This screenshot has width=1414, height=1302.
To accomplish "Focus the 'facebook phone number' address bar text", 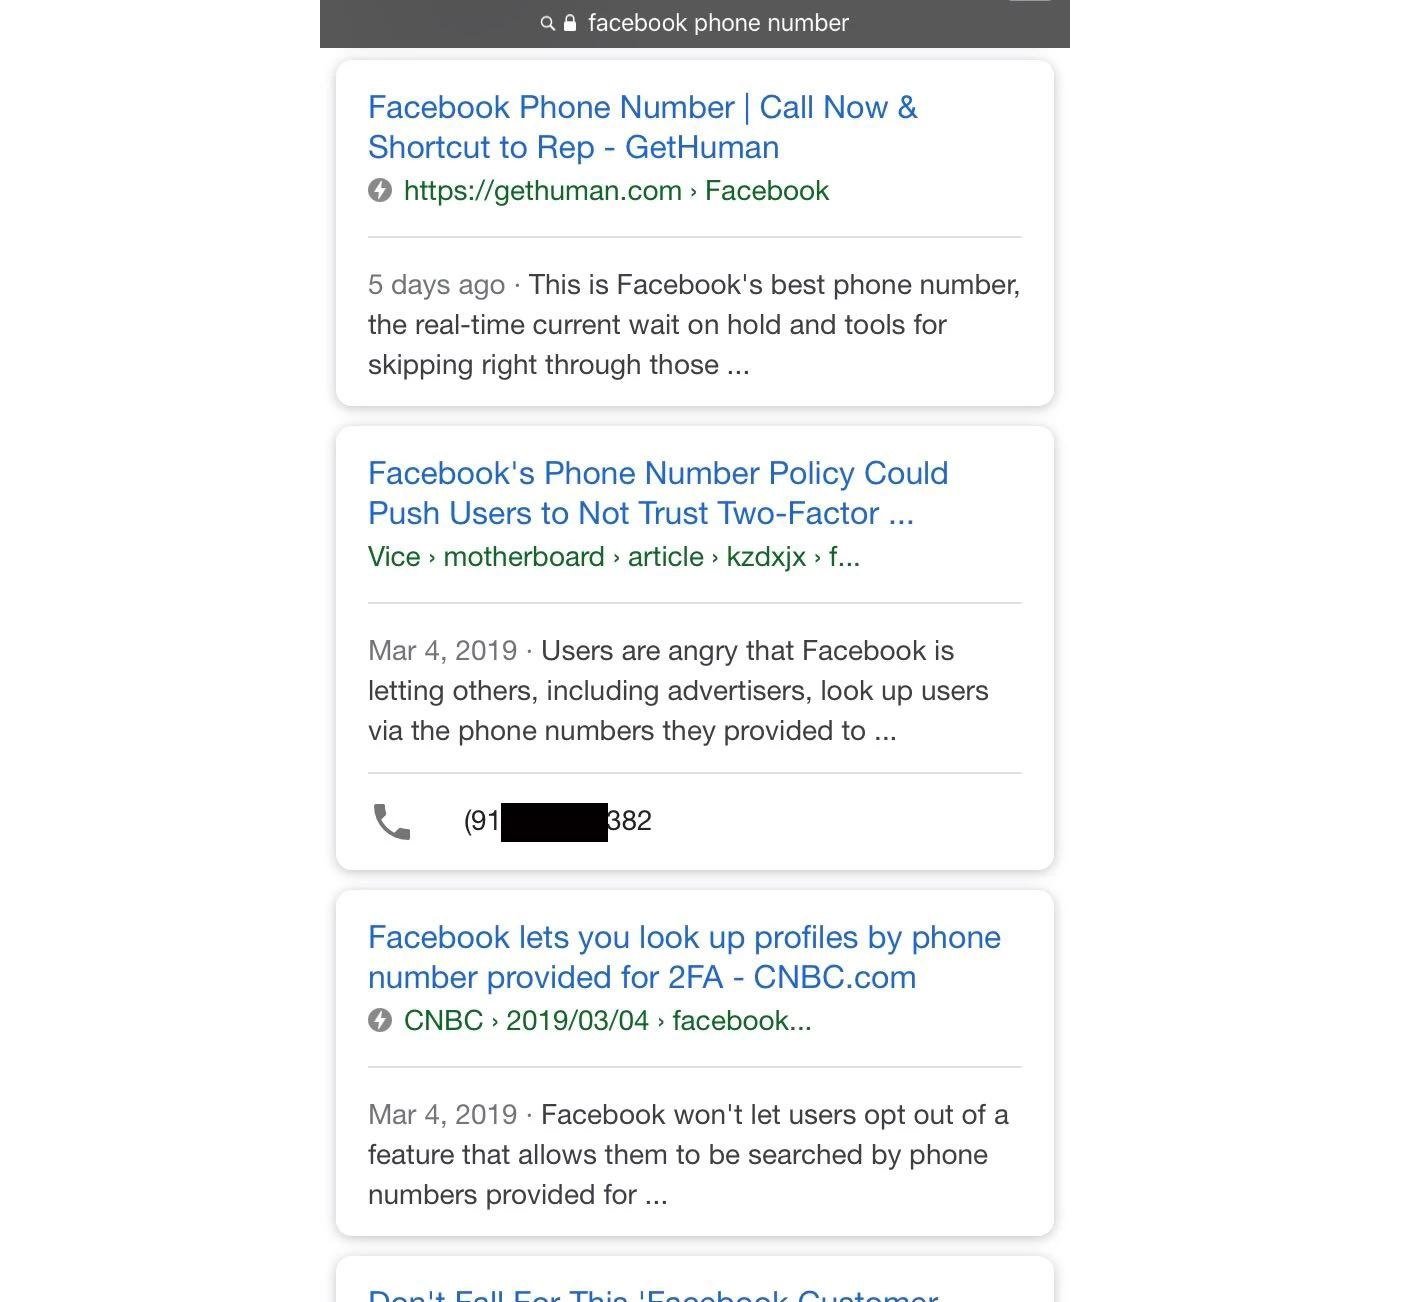I will click(718, 23).
